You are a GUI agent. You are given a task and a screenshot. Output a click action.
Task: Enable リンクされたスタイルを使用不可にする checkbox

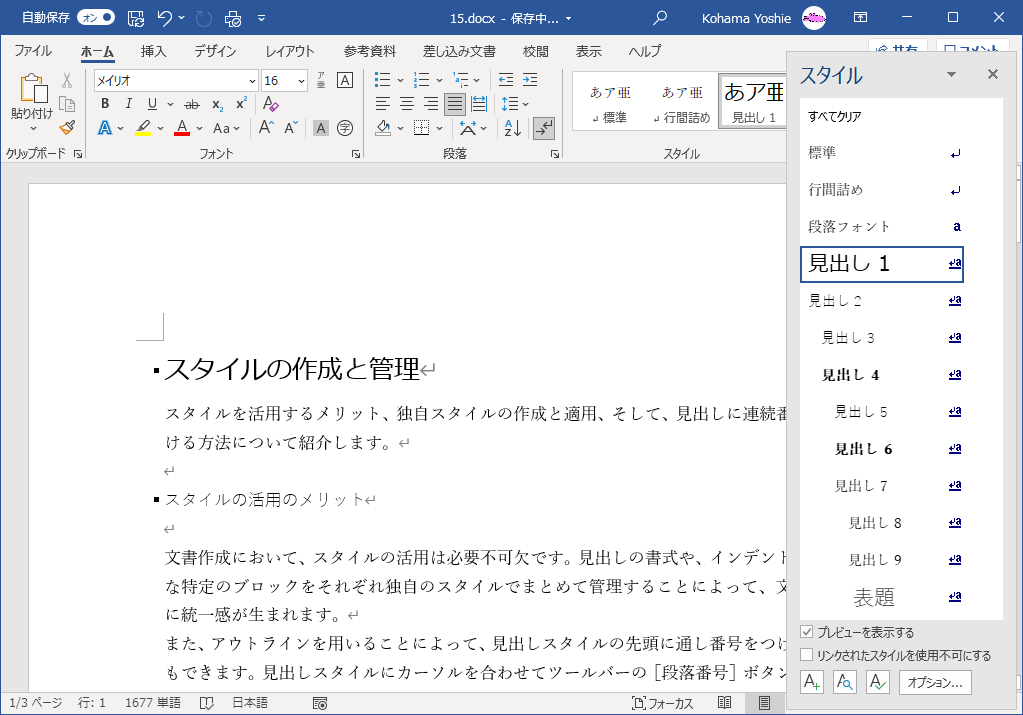coord(807,656)
